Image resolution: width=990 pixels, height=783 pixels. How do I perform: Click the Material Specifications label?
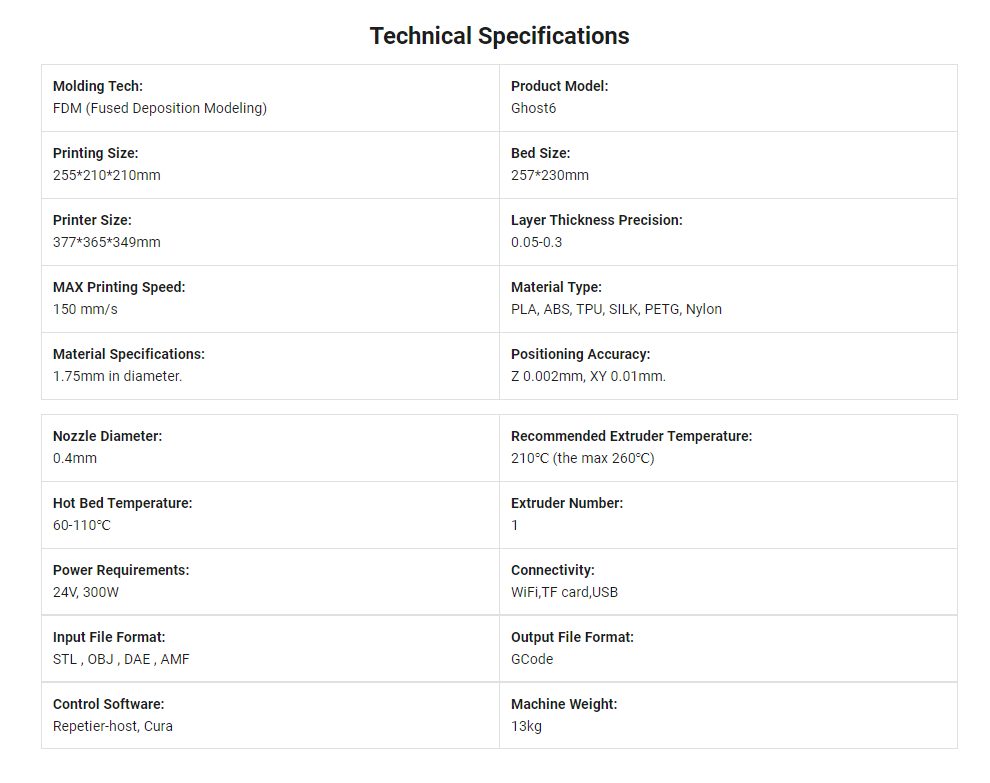point(129,354)
